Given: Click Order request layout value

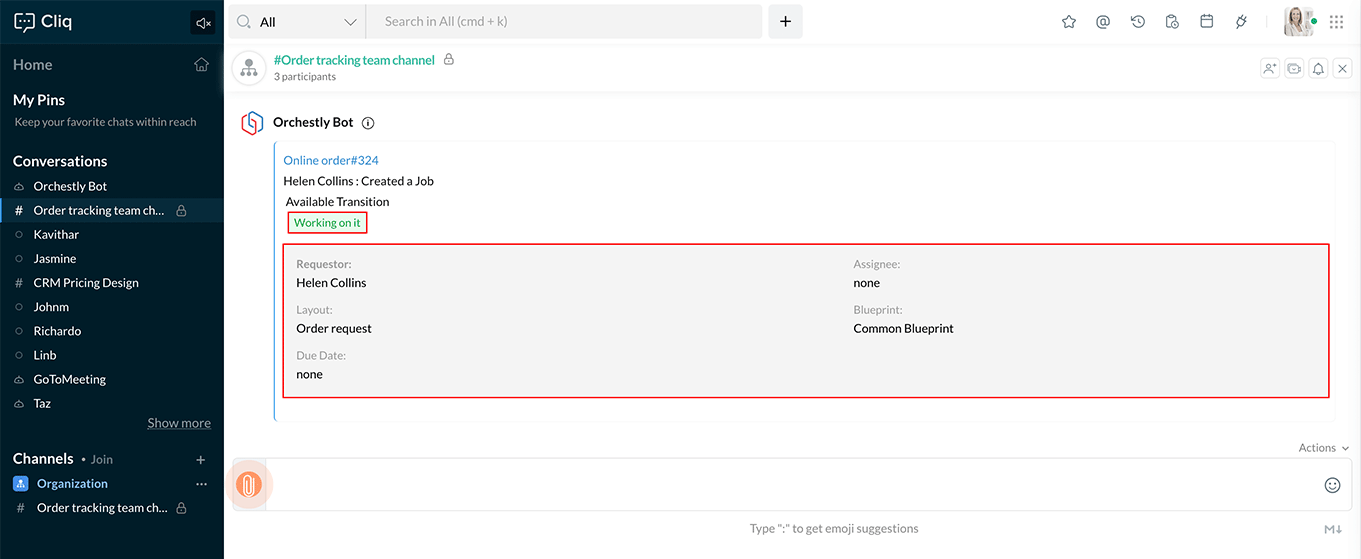Looking at the screenshot, I should (334, 329).
